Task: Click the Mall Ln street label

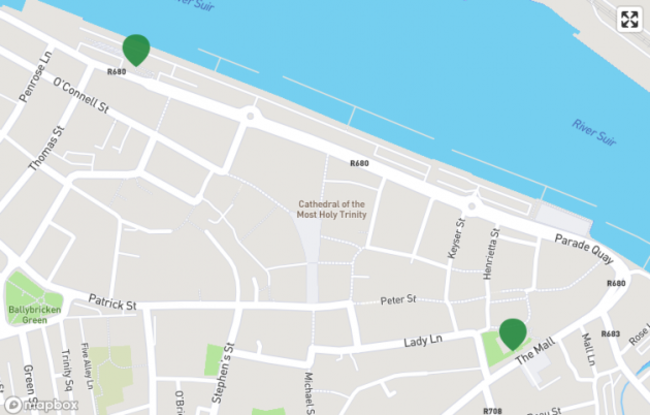Action: 589,349
